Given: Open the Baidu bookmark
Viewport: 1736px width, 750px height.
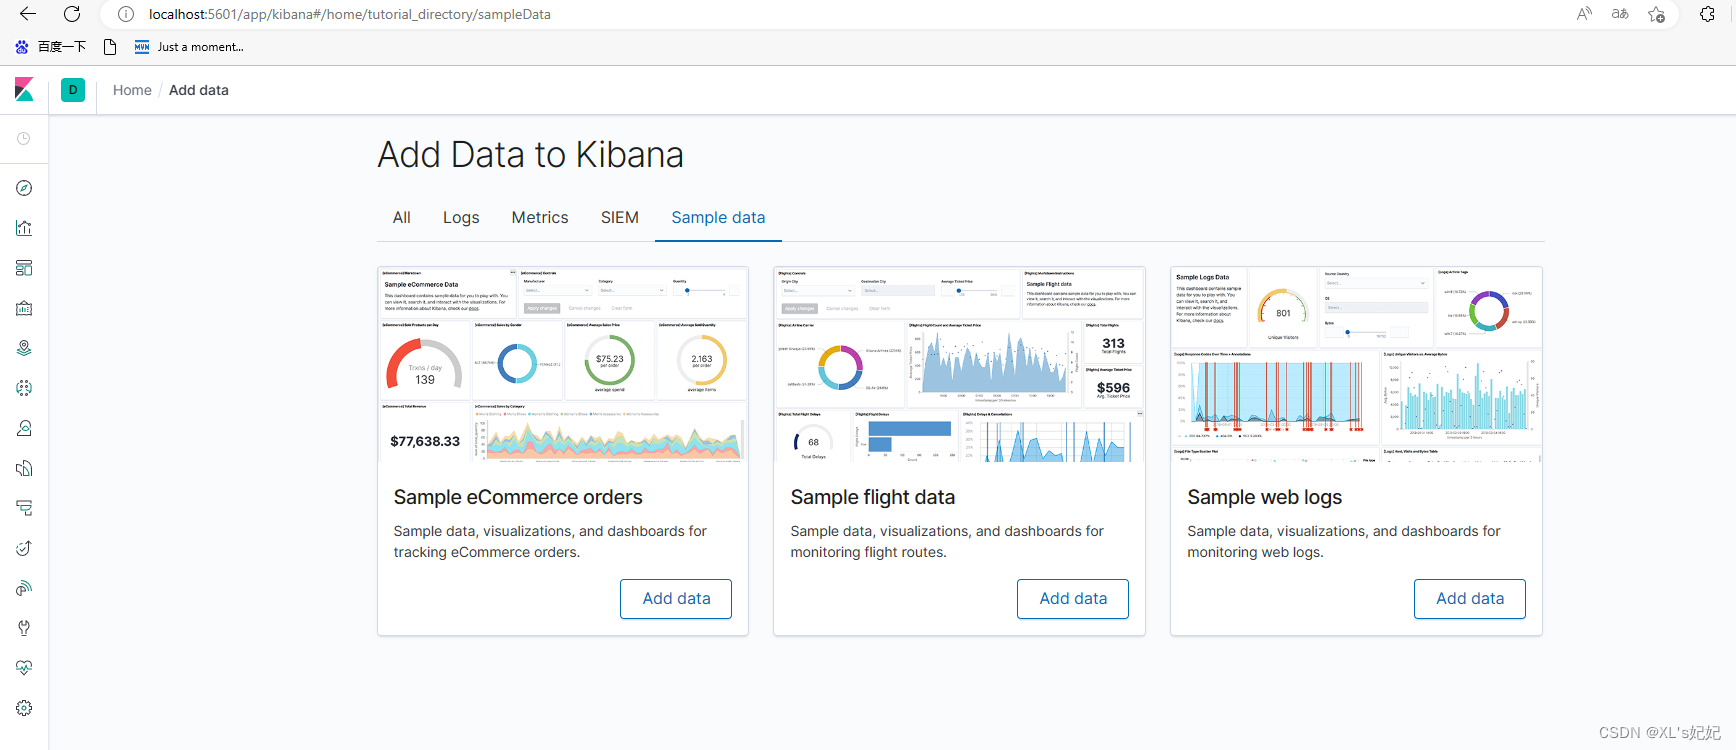Looking at the screenshot, I should 51,47.
